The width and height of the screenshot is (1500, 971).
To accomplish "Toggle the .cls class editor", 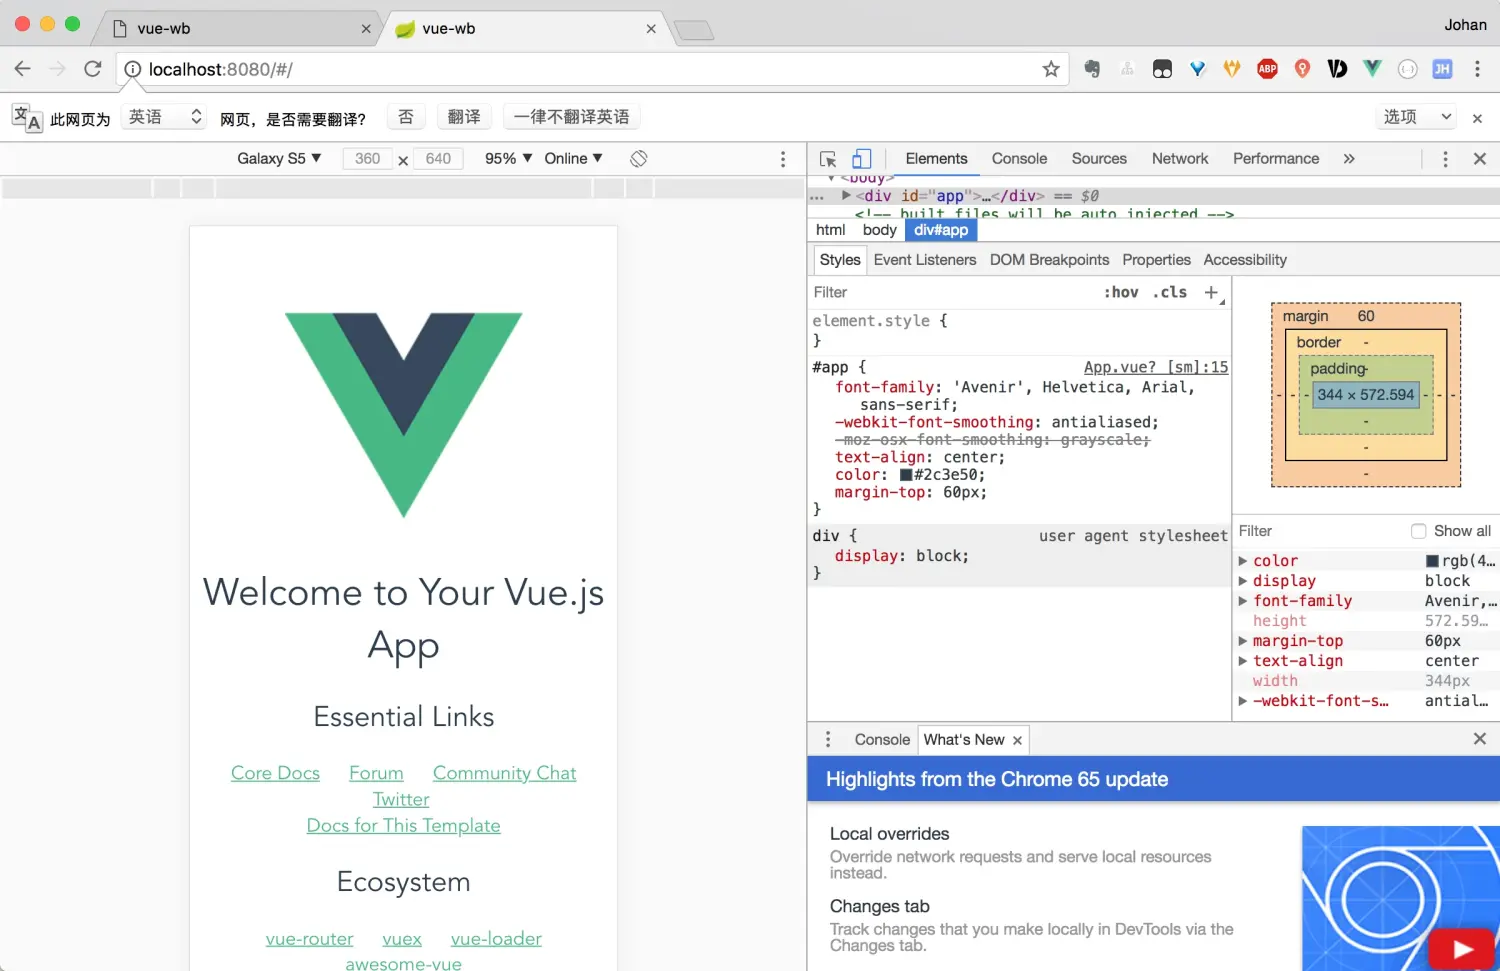I will point(1170,292).
